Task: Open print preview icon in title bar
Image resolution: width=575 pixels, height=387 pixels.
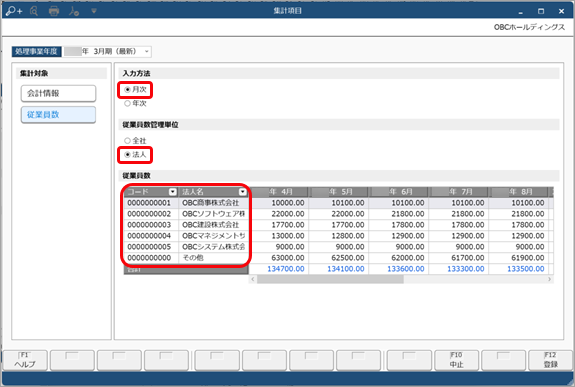Action: tap(34, 11)
